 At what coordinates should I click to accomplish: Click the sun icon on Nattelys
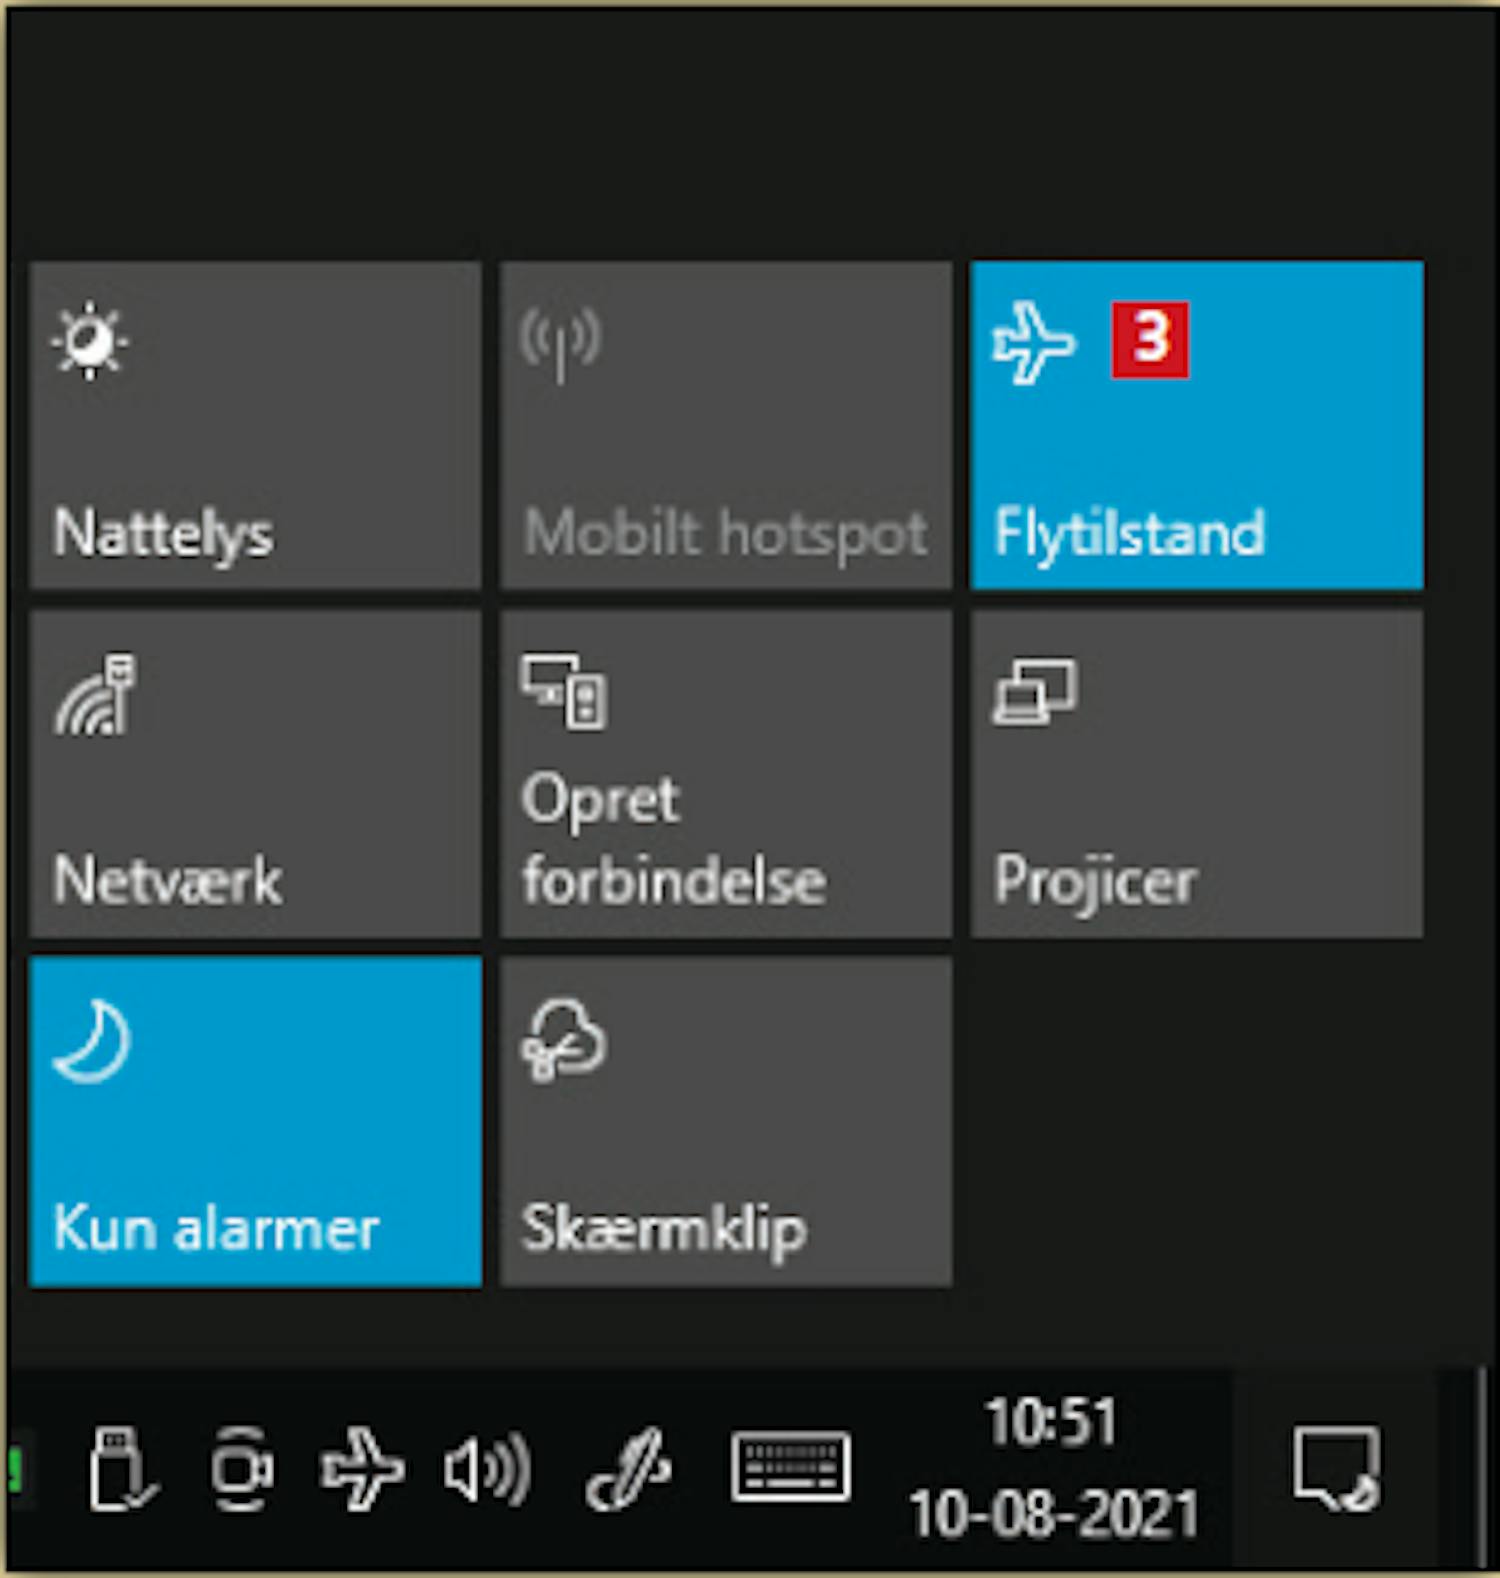(x=90, y=341)
